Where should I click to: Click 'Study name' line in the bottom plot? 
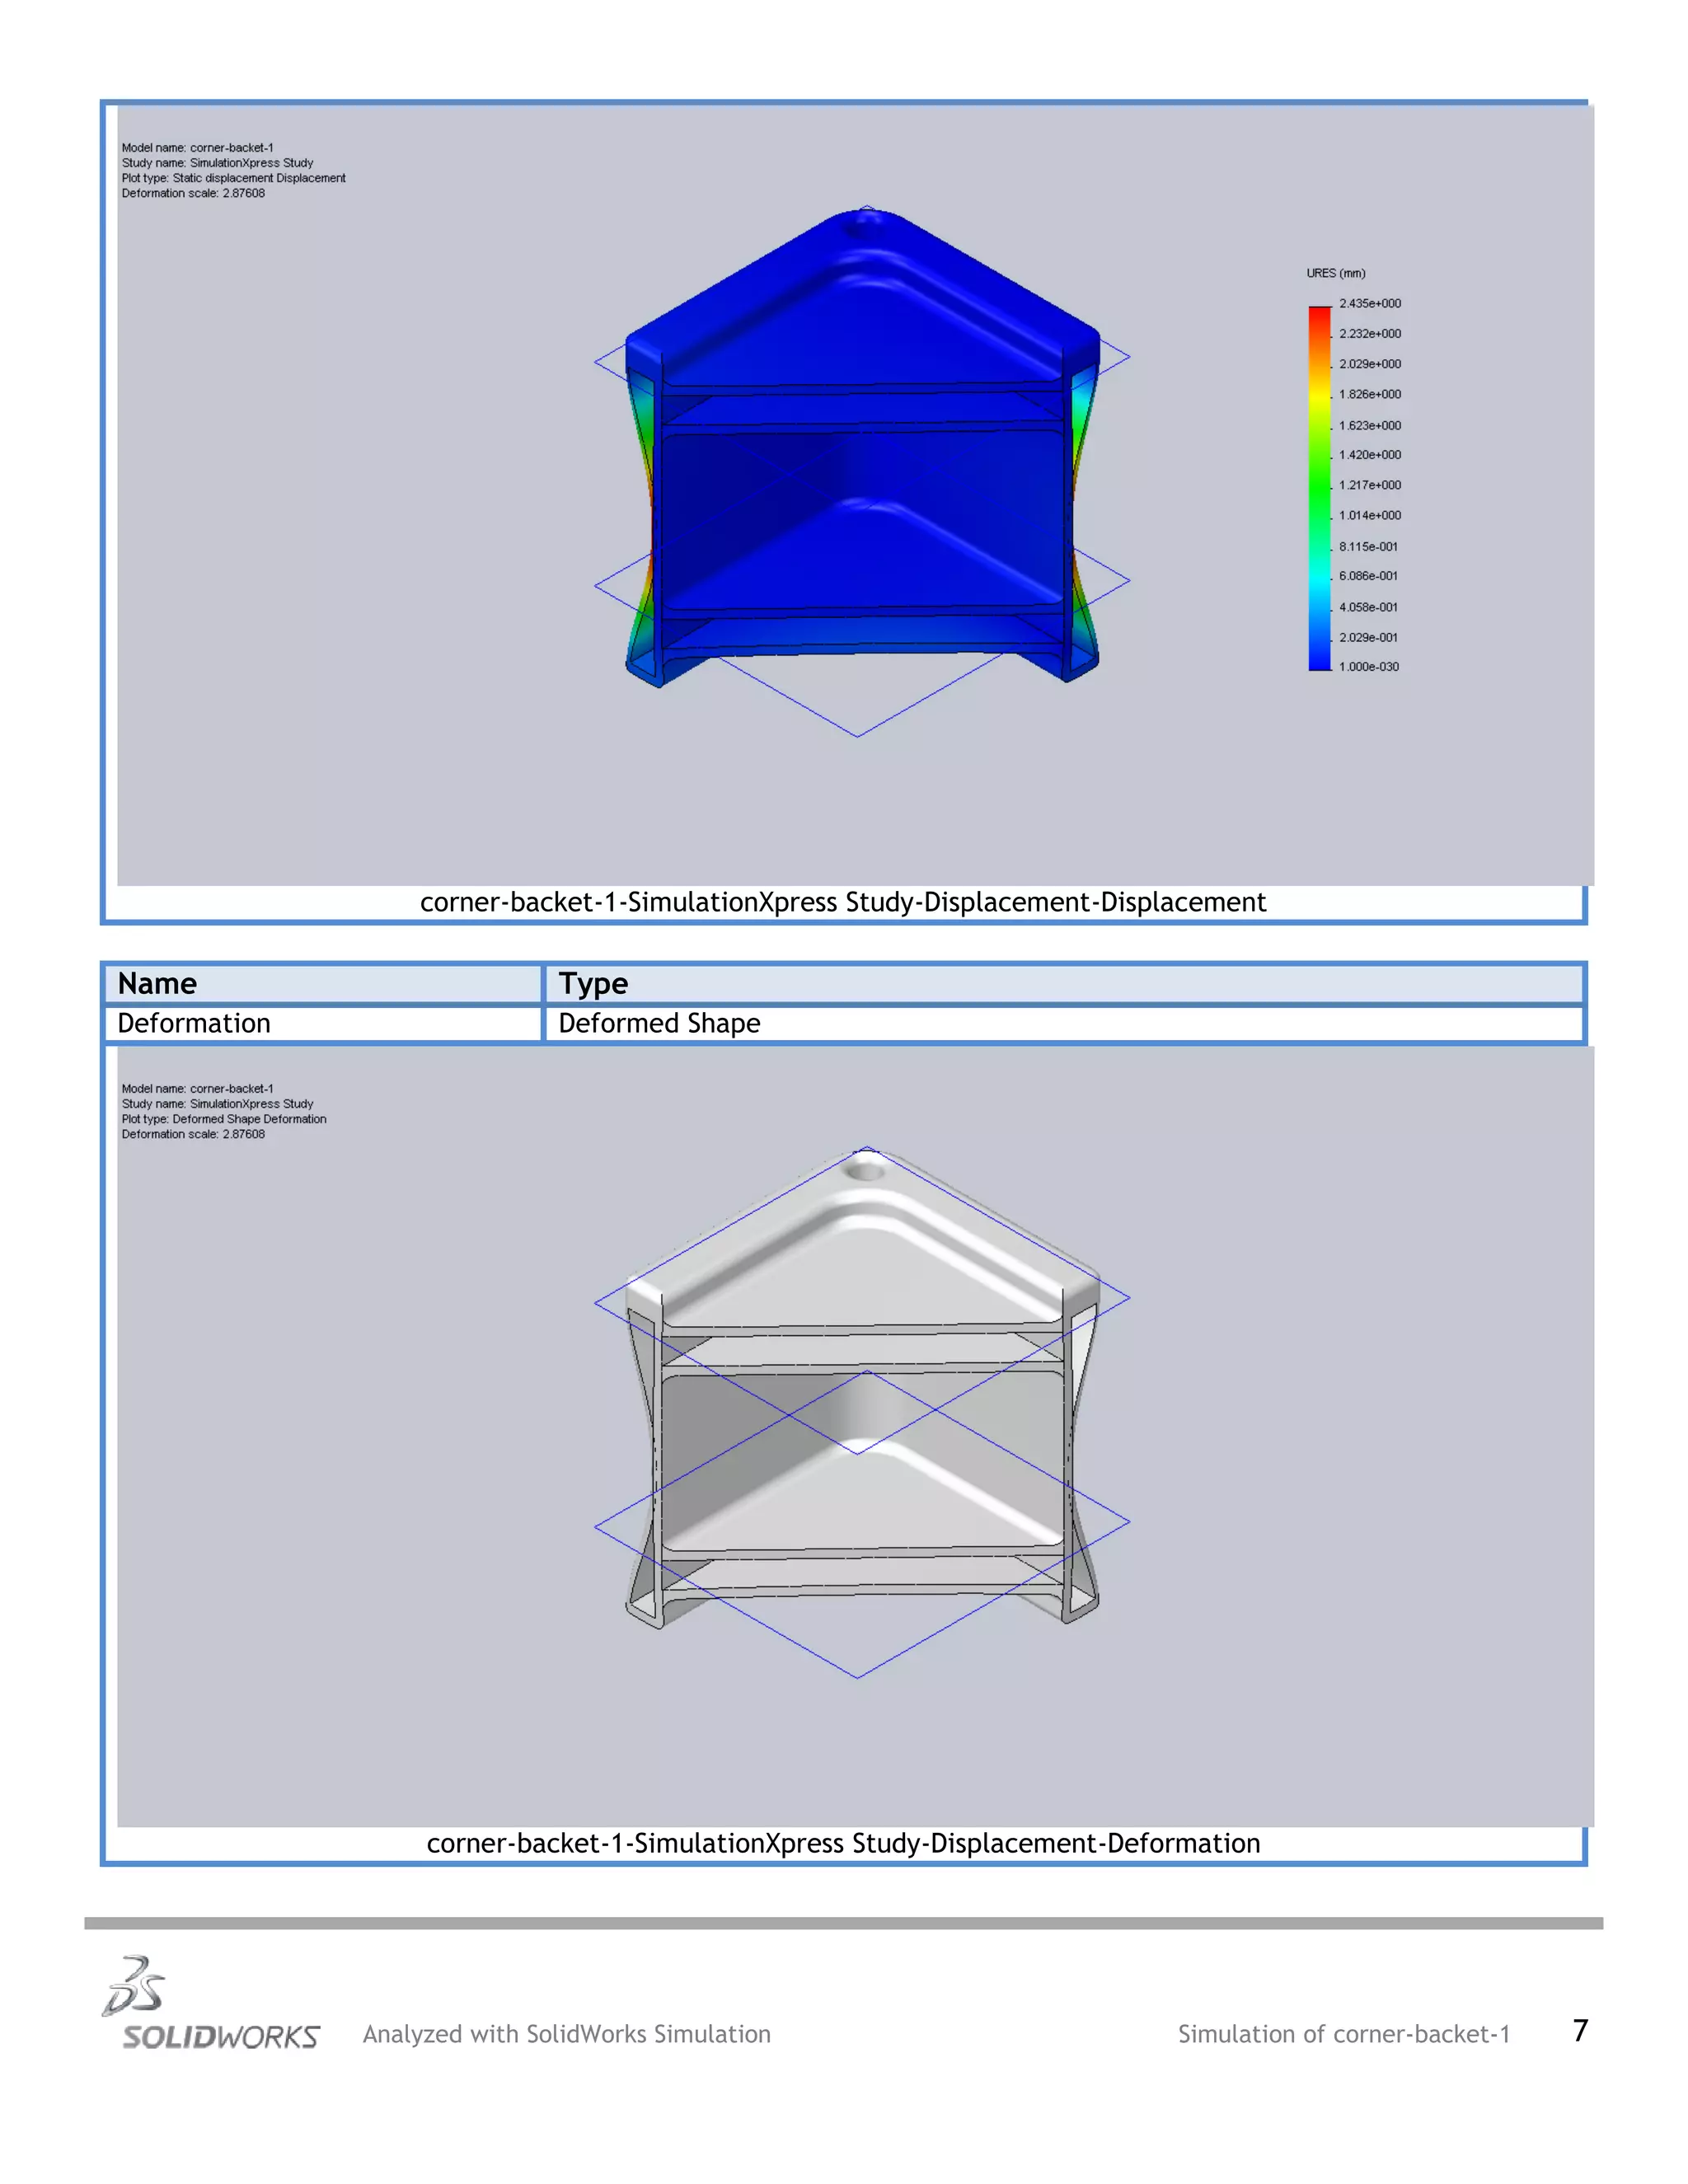(217, 1104)
